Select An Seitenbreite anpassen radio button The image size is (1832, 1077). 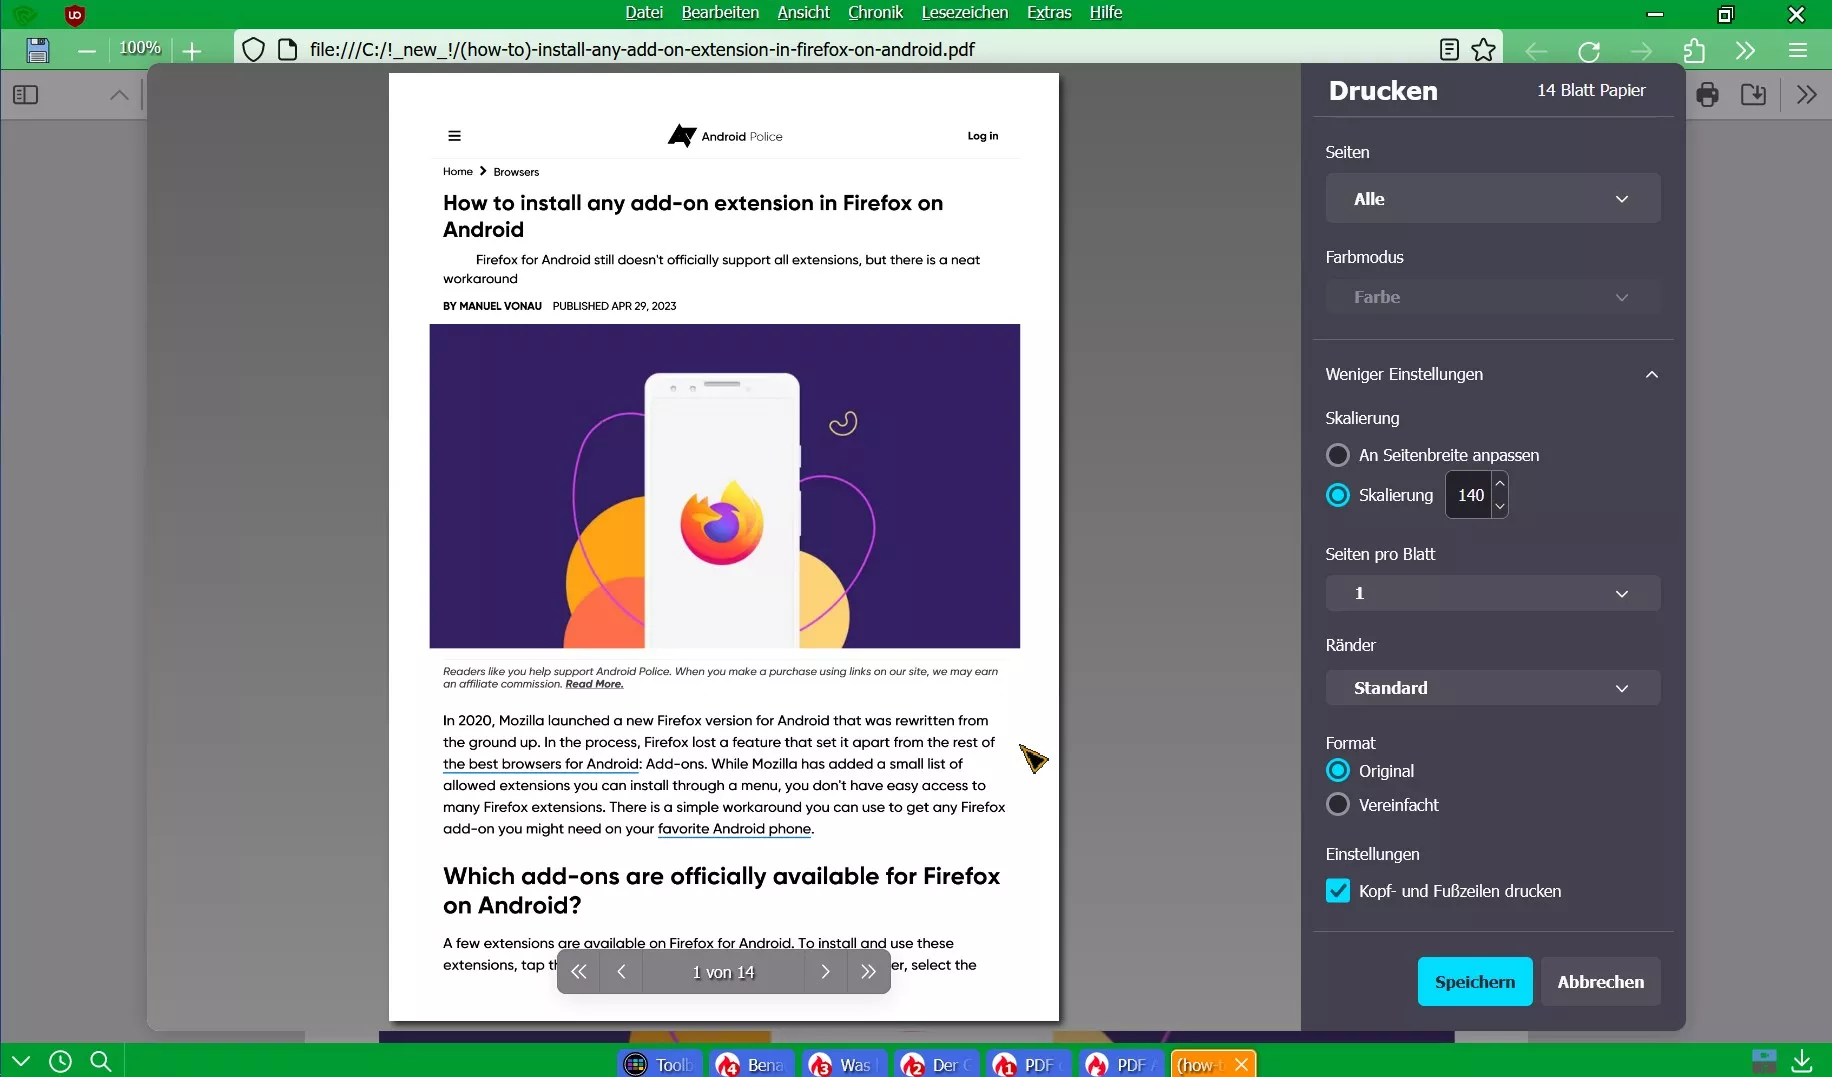pos(1337,455)
